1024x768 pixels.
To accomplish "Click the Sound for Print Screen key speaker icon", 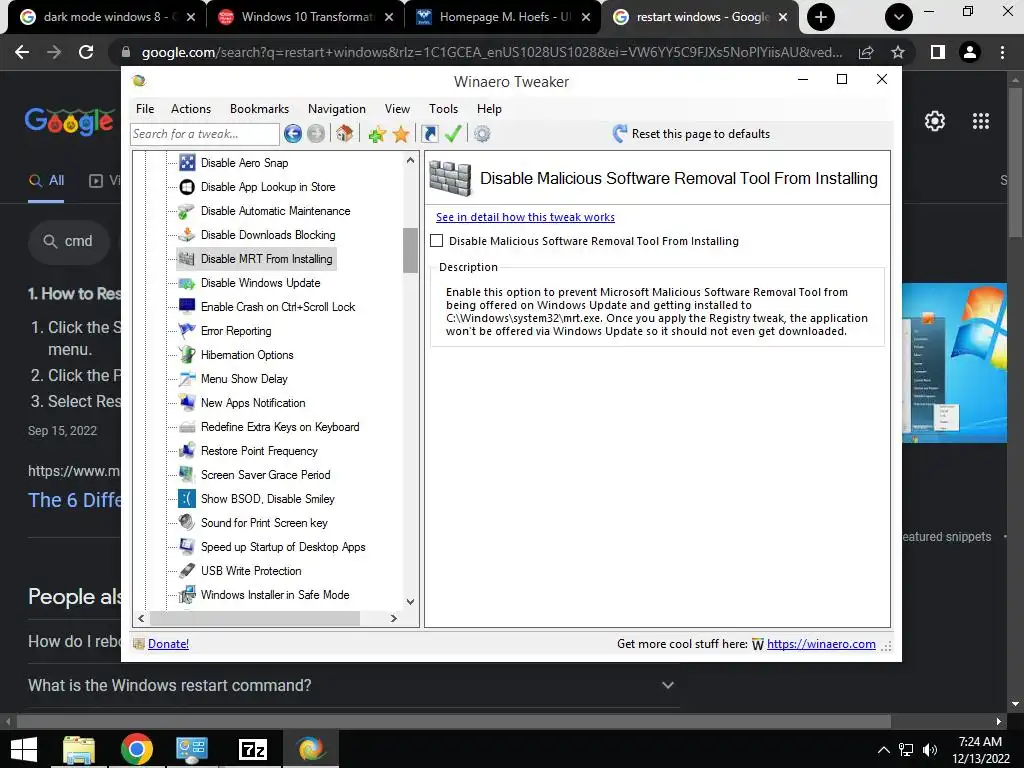I will click(187, 522).
